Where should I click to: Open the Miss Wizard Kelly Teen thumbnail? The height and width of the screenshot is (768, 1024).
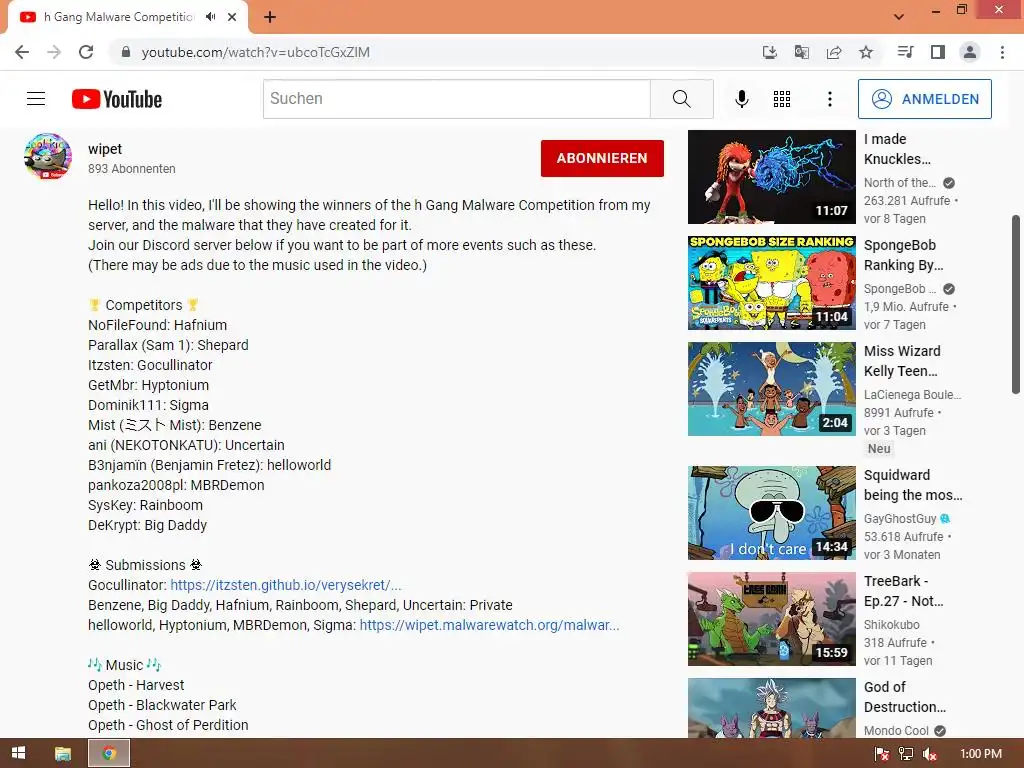(771, 389)
